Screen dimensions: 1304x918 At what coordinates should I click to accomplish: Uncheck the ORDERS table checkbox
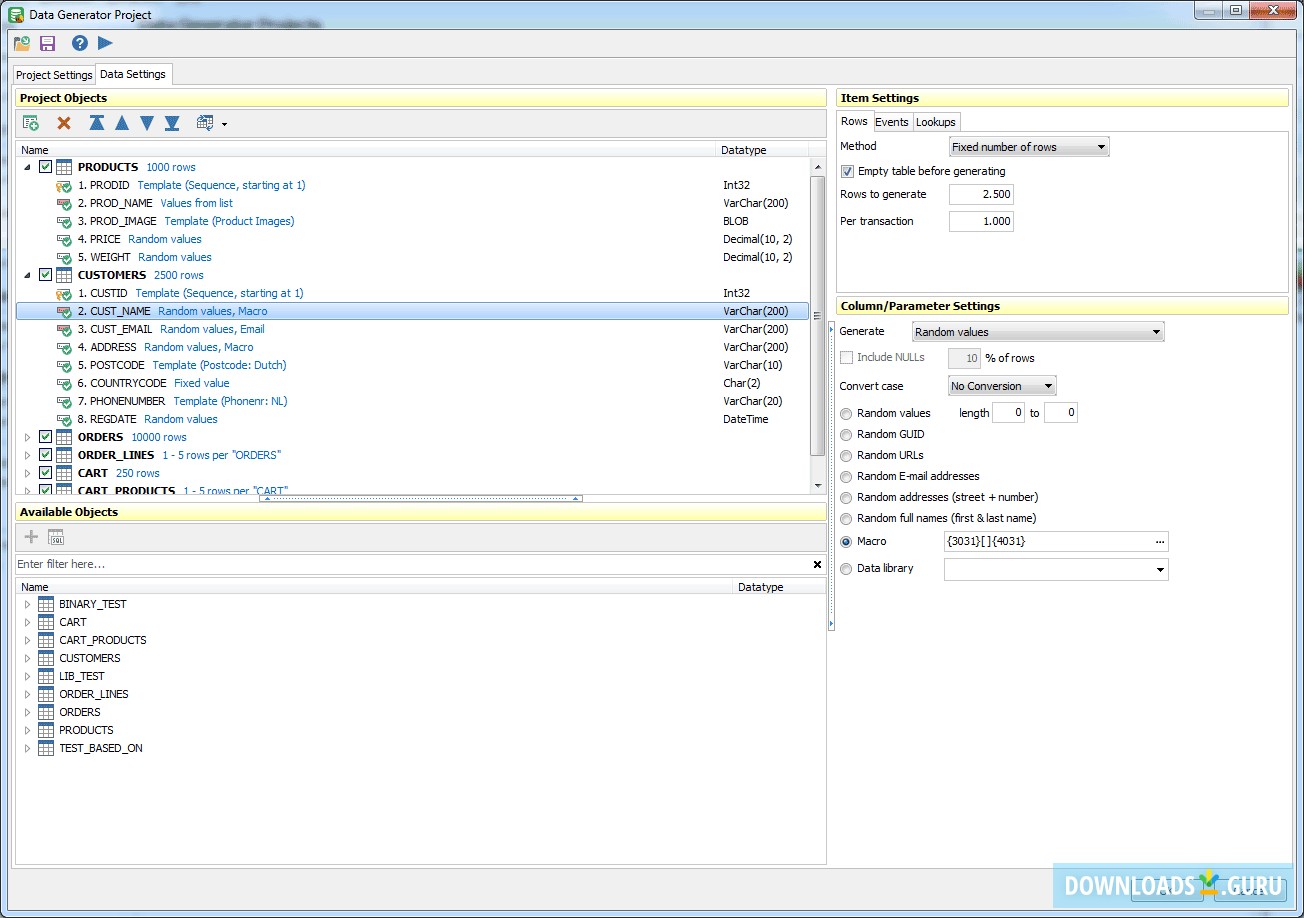pyautogui.click(x=46, y=437)
